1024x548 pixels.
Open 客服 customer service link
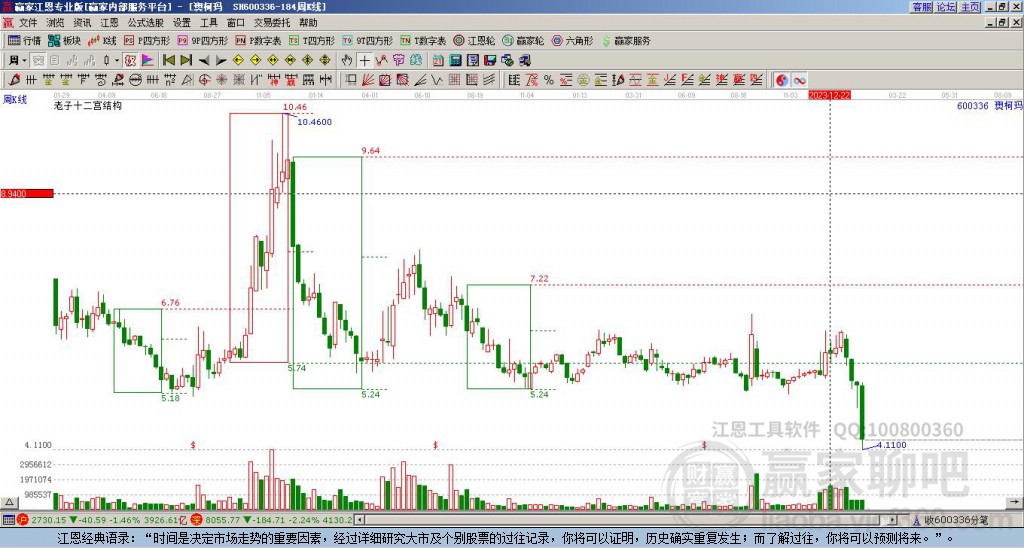[922, 7]
